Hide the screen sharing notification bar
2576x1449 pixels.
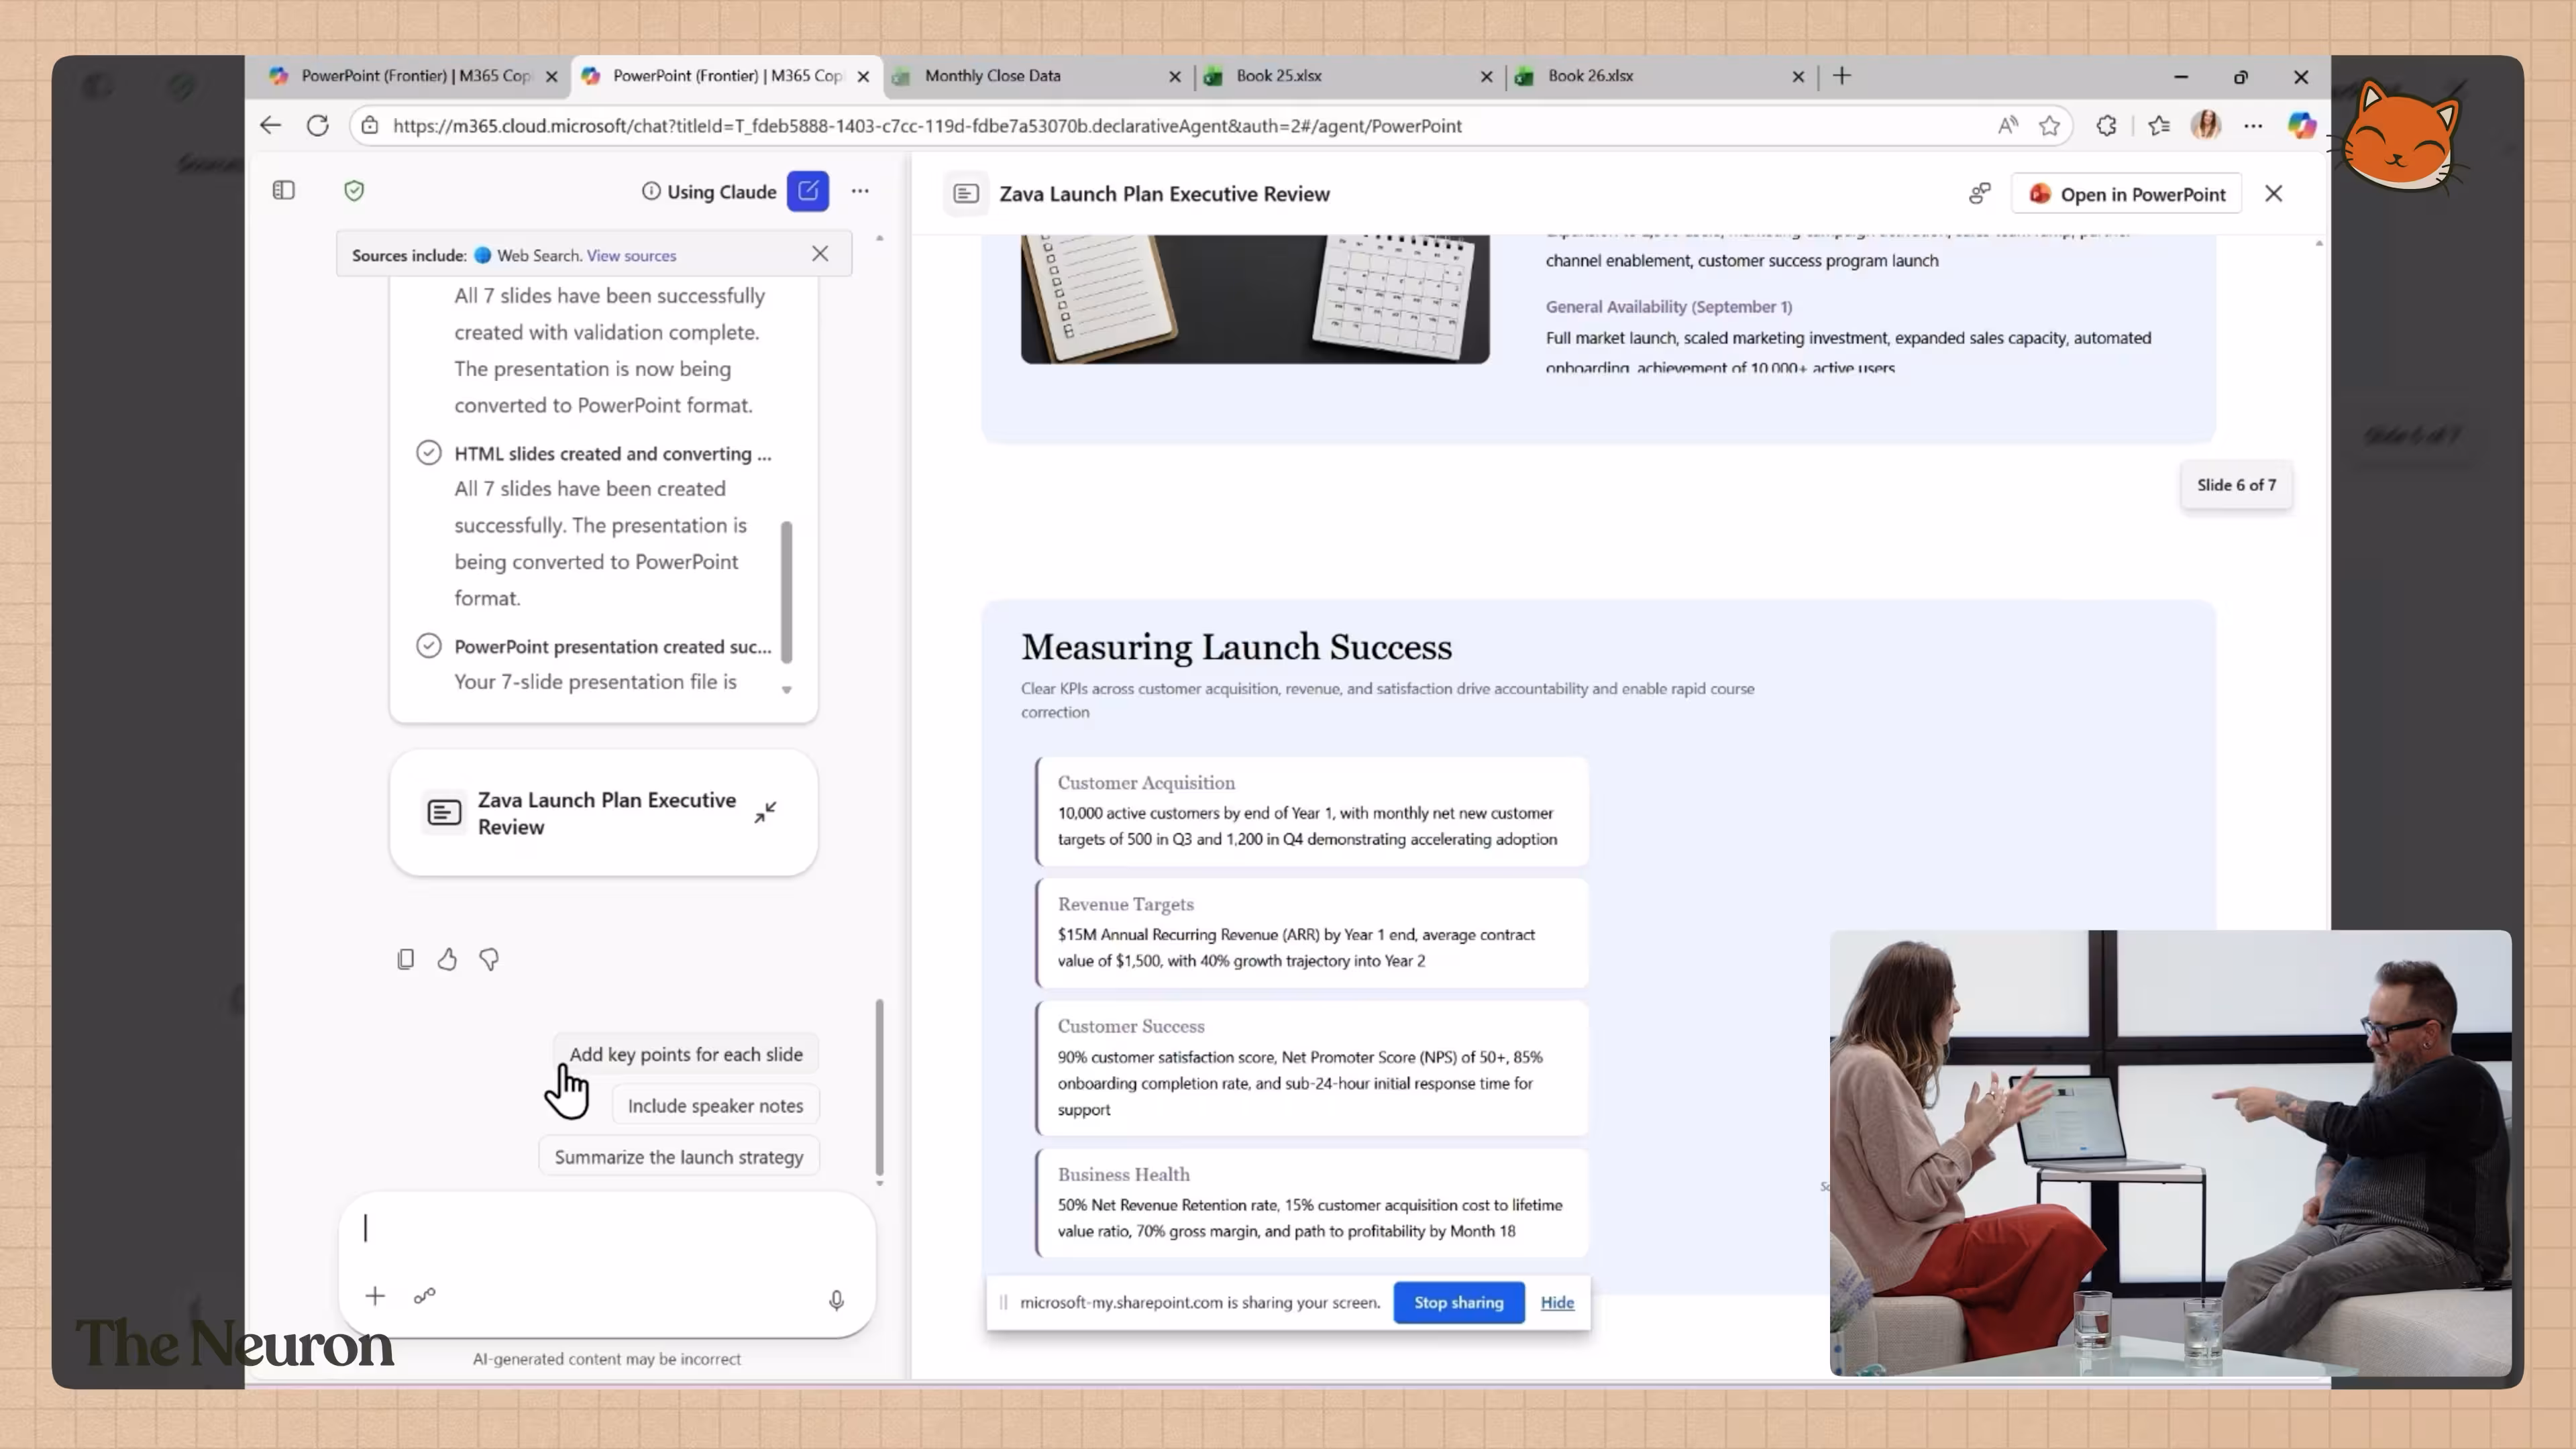1557,1302
